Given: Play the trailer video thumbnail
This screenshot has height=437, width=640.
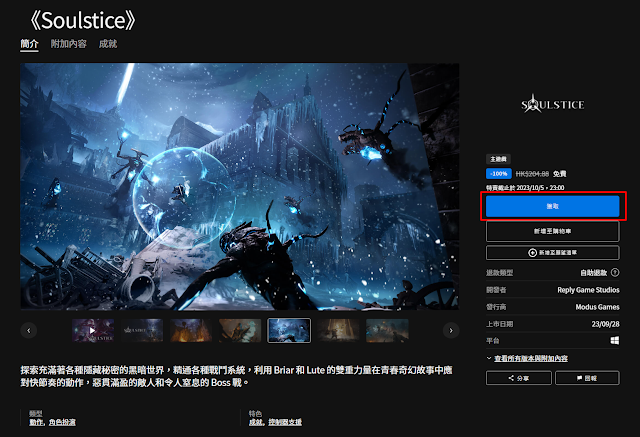Looking at the screenshot, I should (x=93, y=331).
